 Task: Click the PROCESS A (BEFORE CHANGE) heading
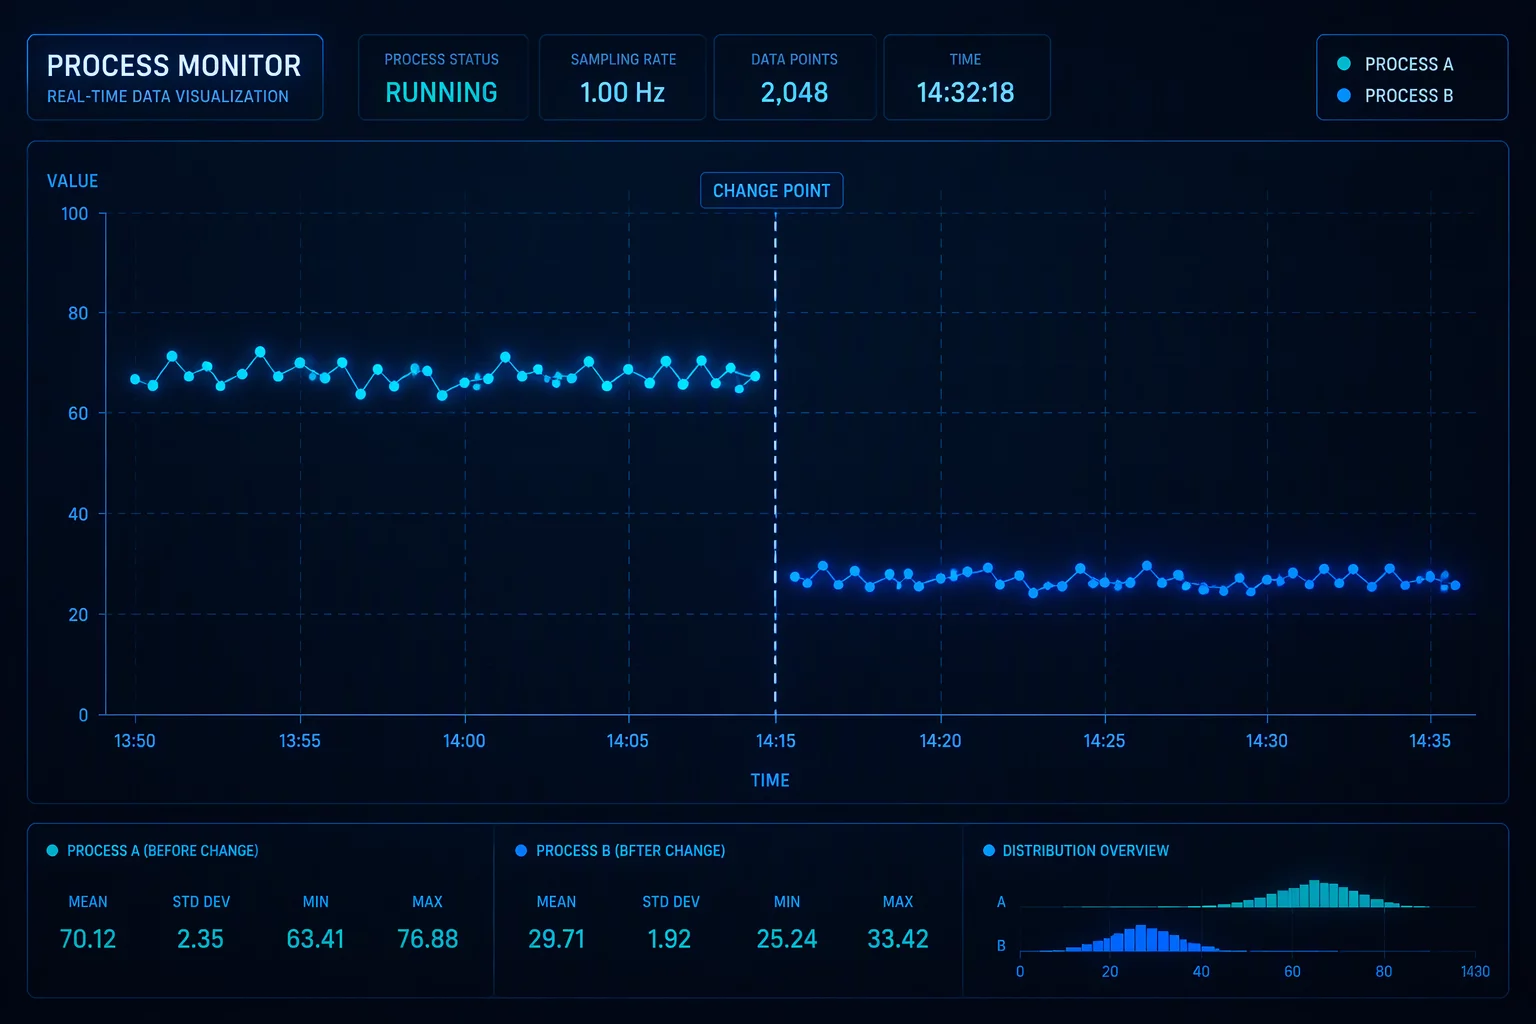tap(162, 851)
